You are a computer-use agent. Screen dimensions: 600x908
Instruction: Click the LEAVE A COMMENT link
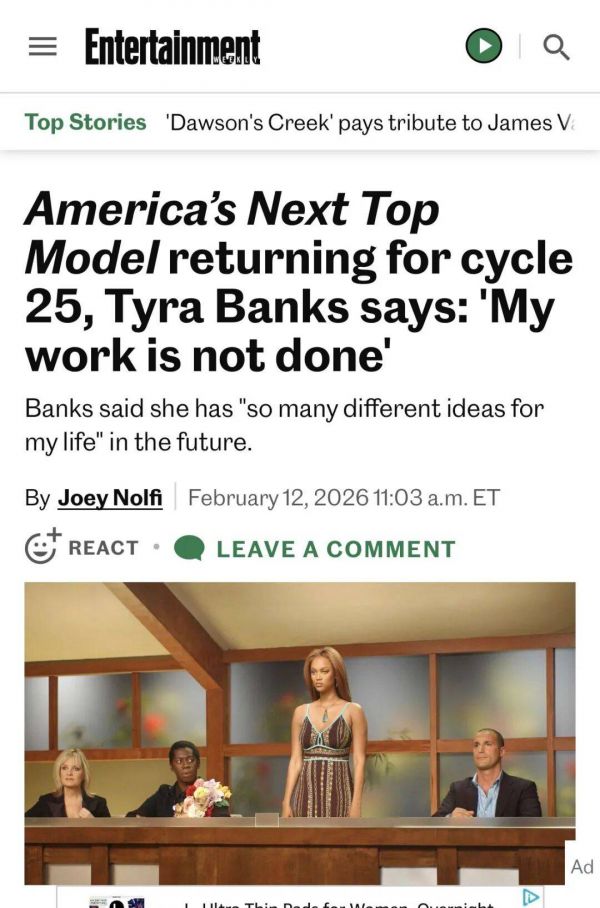point(335,548)
